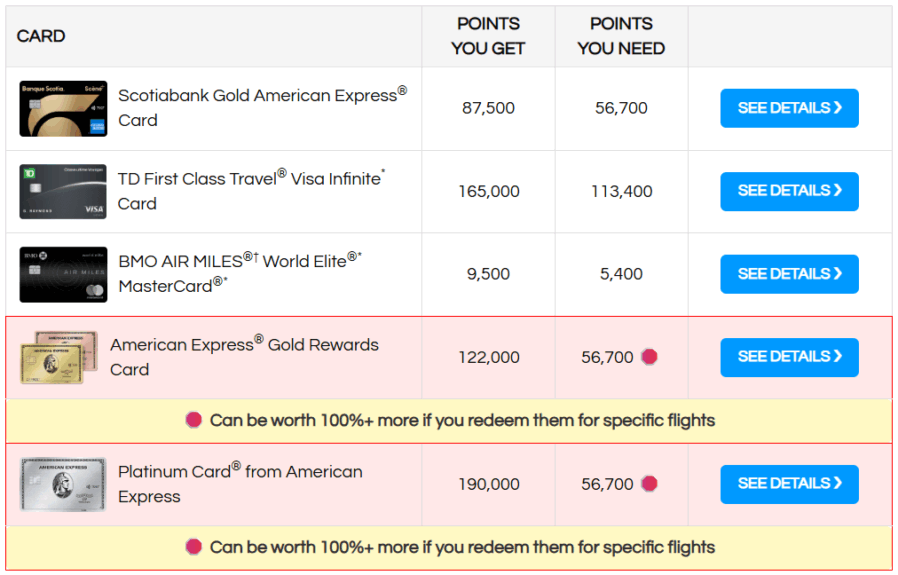Click the TD First Class Travel card image
Screen dimensions: 898x575
coord(63,192)
